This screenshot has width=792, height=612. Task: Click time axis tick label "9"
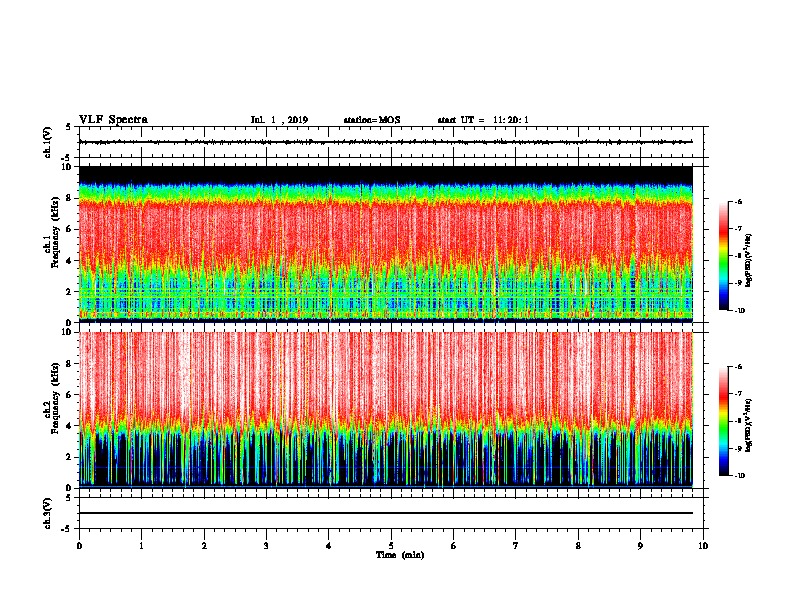click(640, 546)
